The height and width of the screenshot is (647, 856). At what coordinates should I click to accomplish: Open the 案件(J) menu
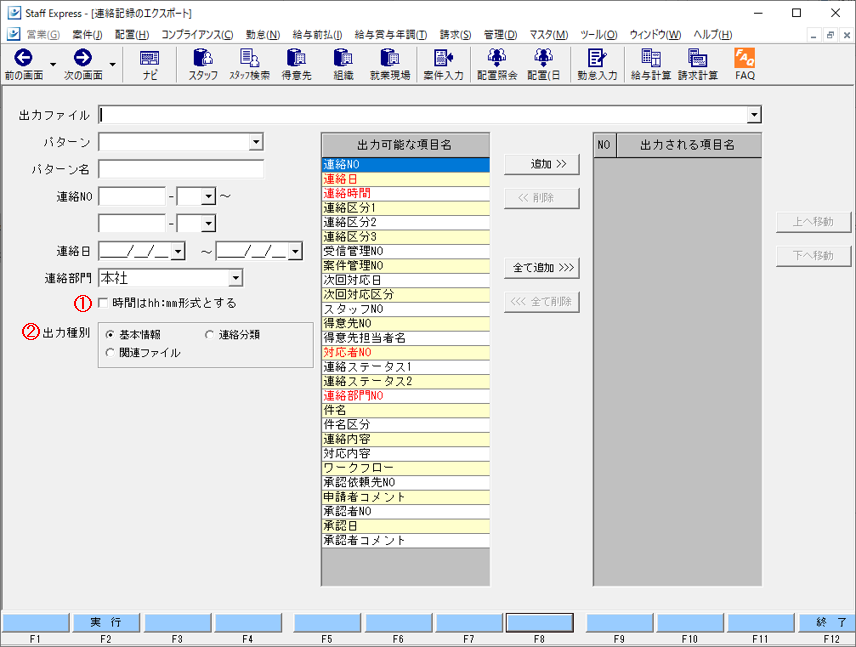click(87, 34)
